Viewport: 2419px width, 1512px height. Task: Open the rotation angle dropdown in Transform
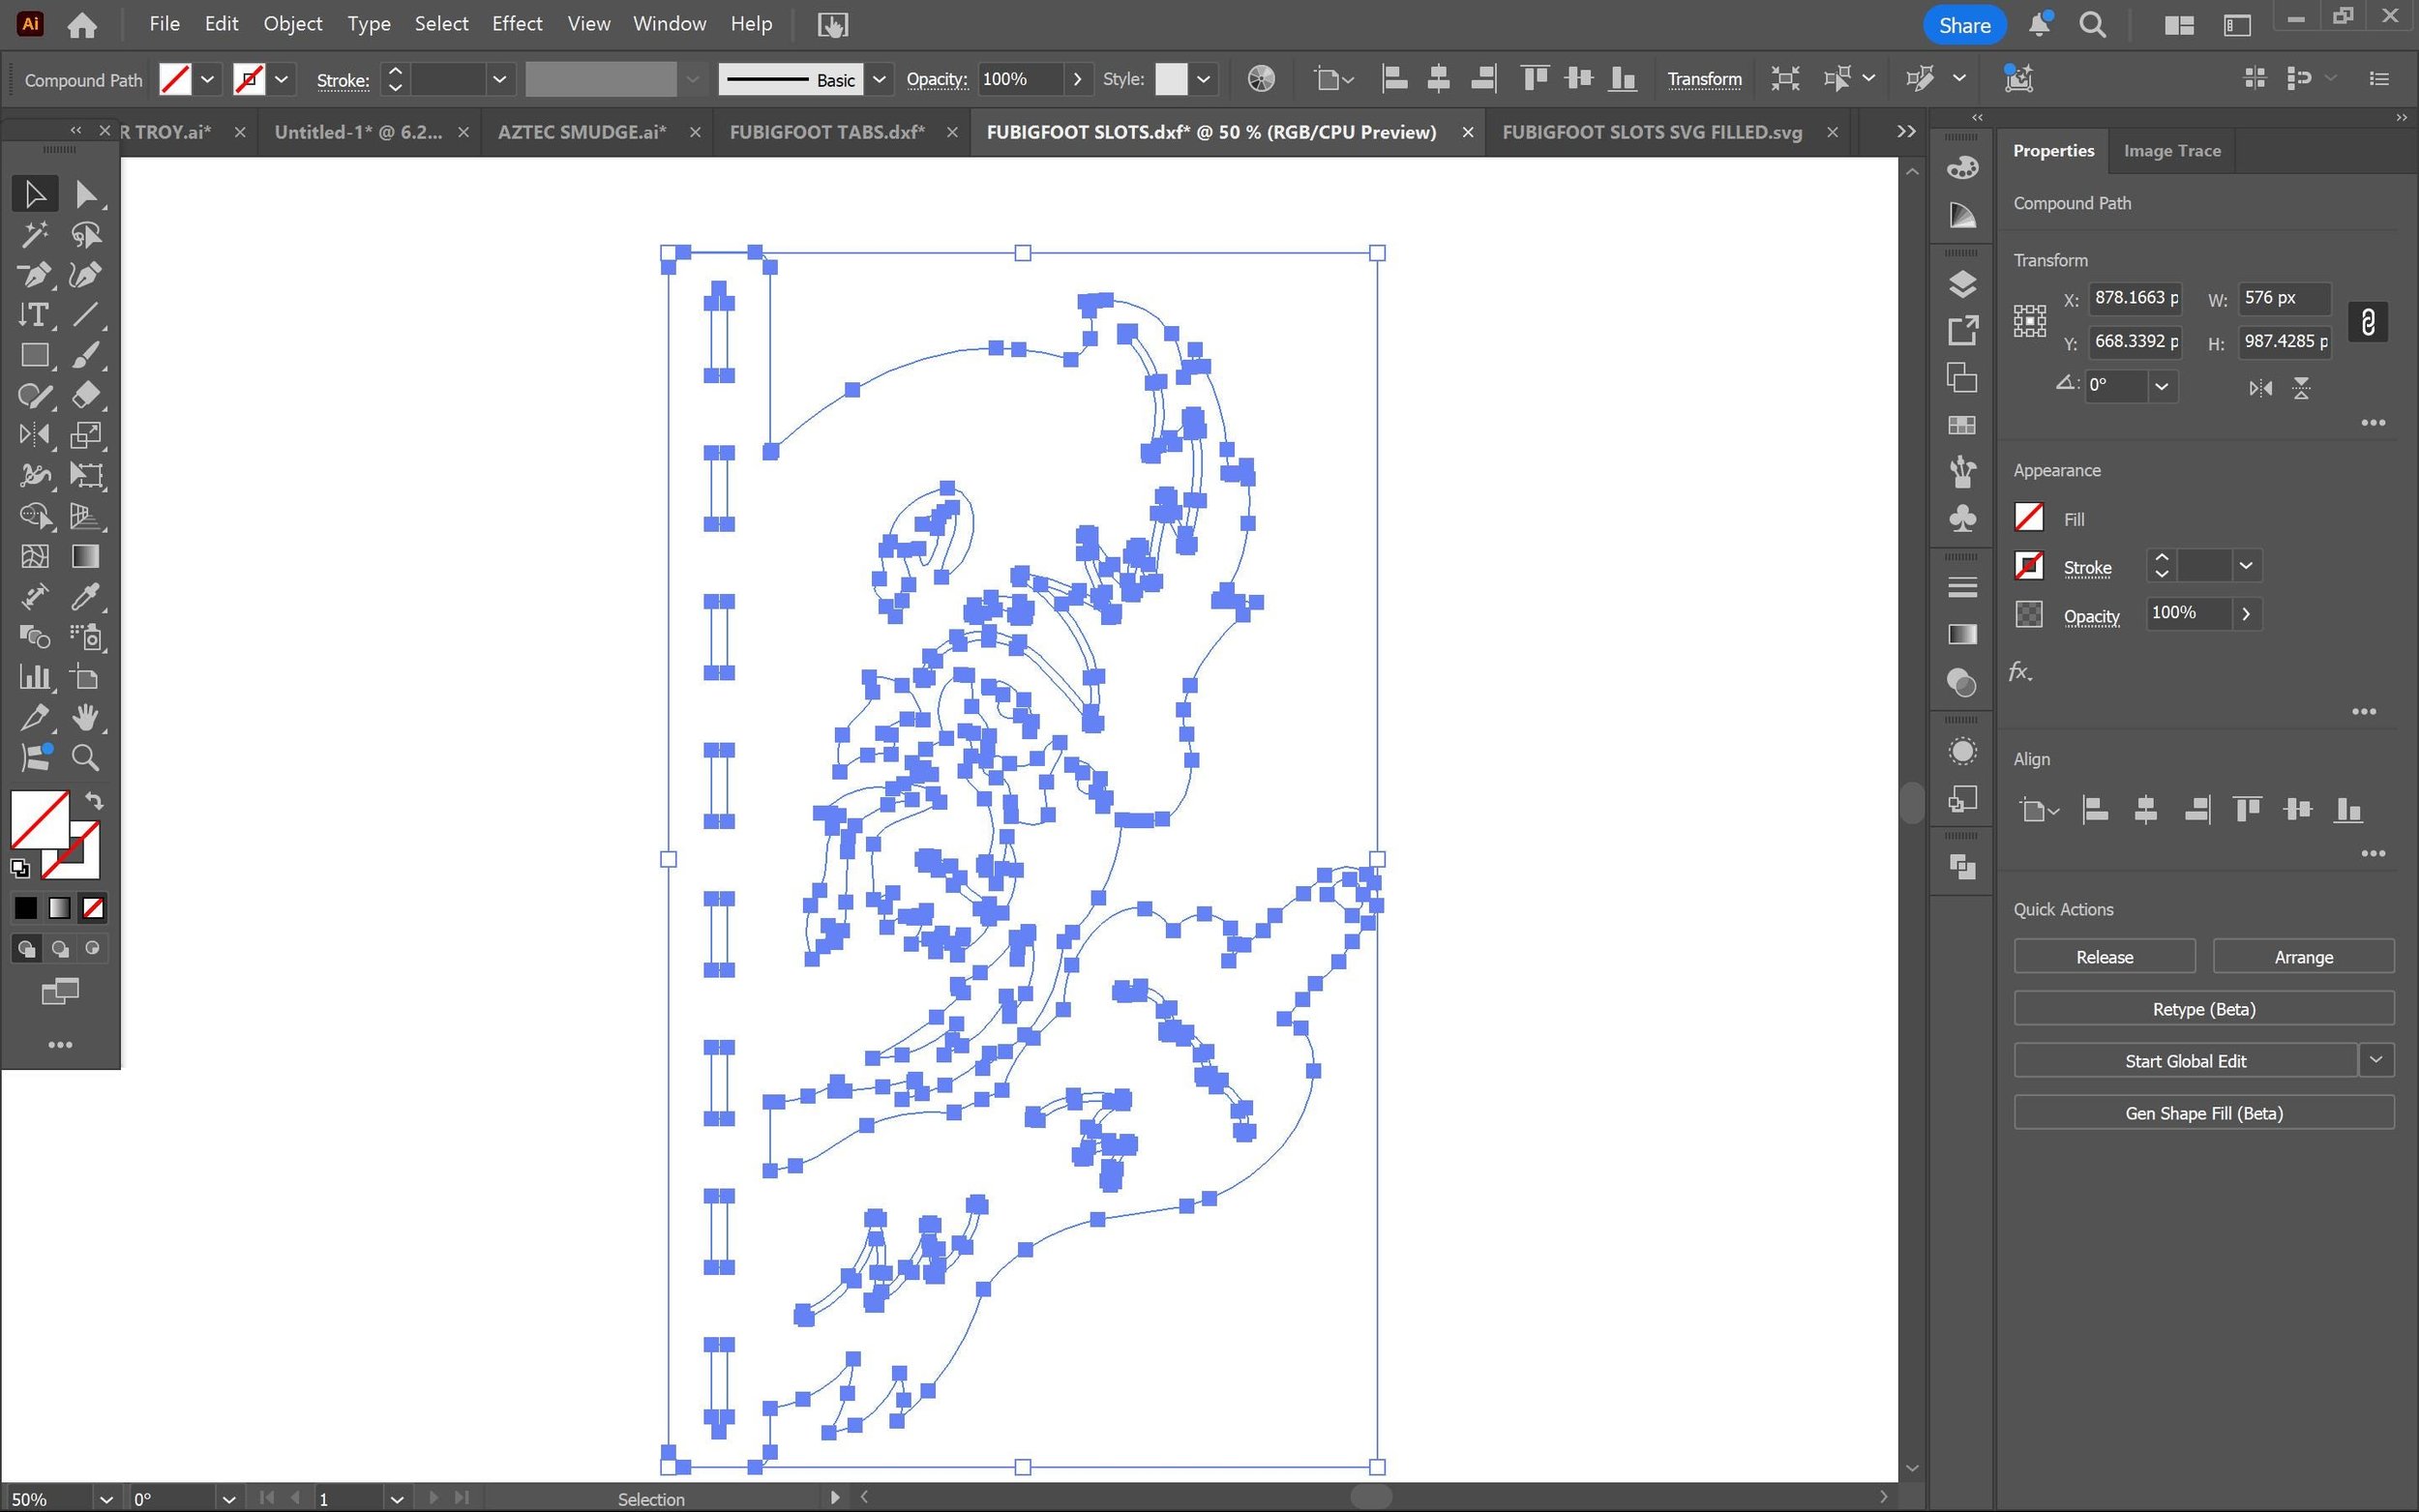pyautogui.click(x=2161, y=386)
